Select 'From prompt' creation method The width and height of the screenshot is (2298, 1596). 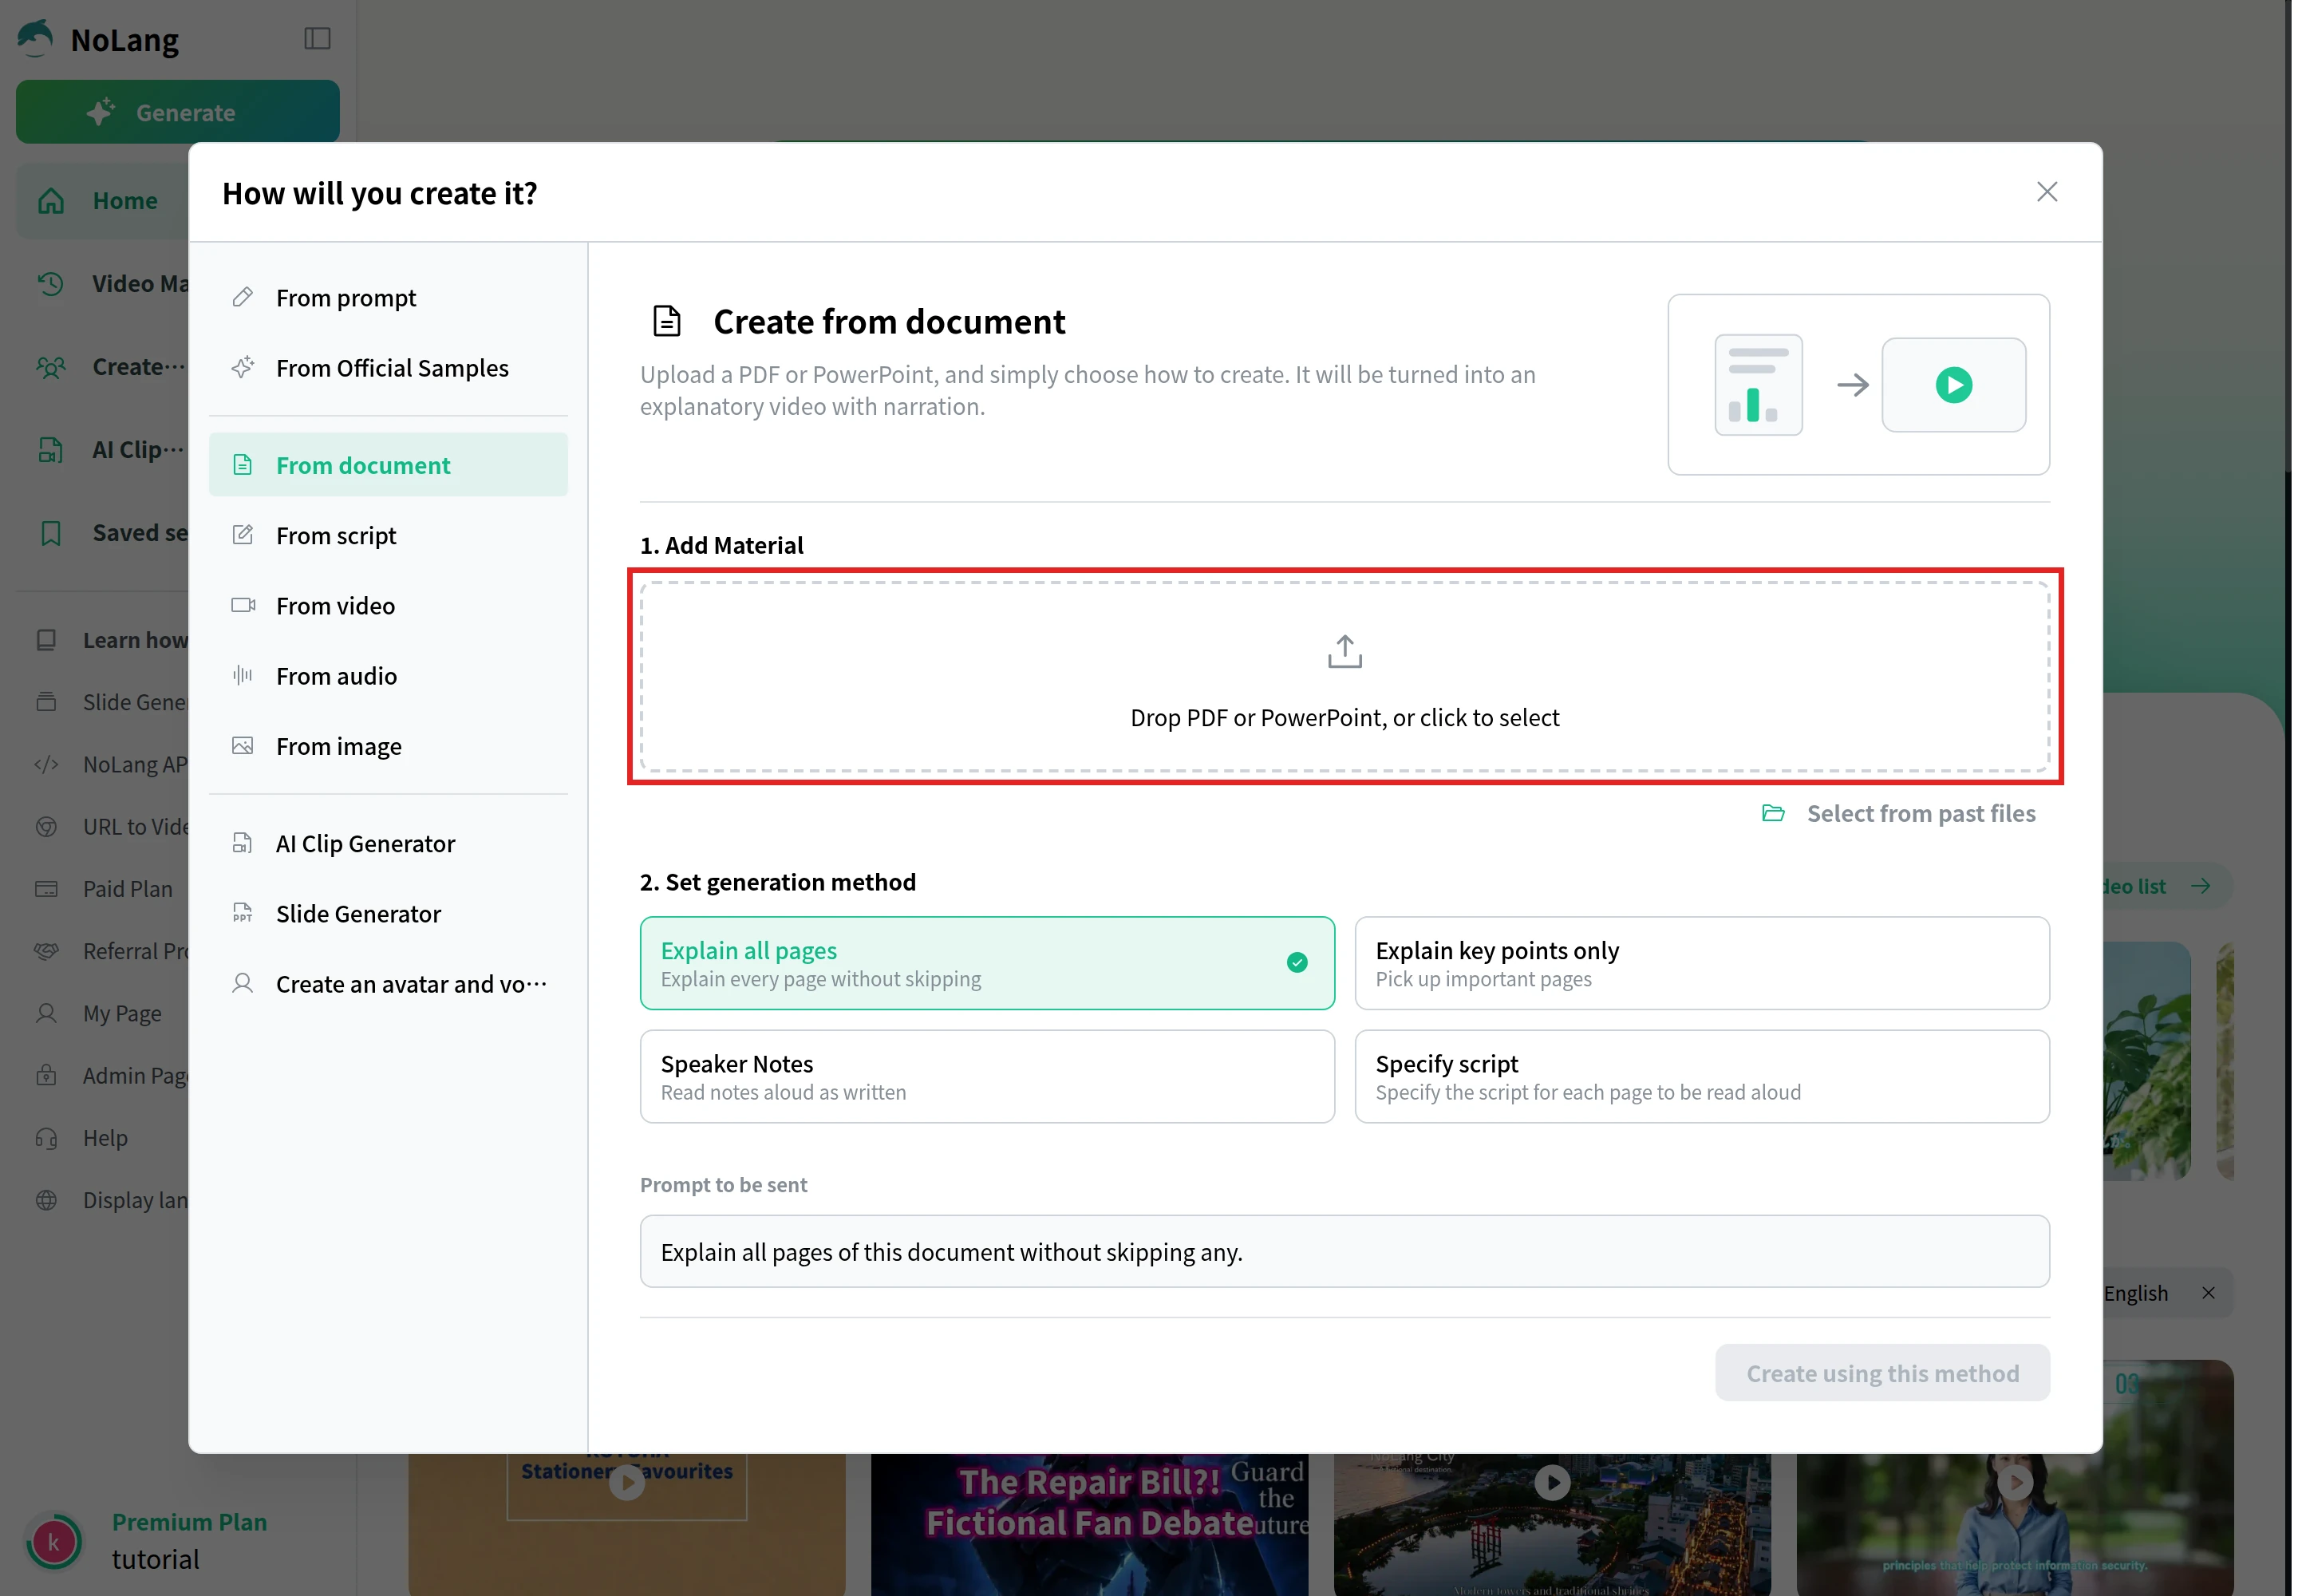point(388,298)
